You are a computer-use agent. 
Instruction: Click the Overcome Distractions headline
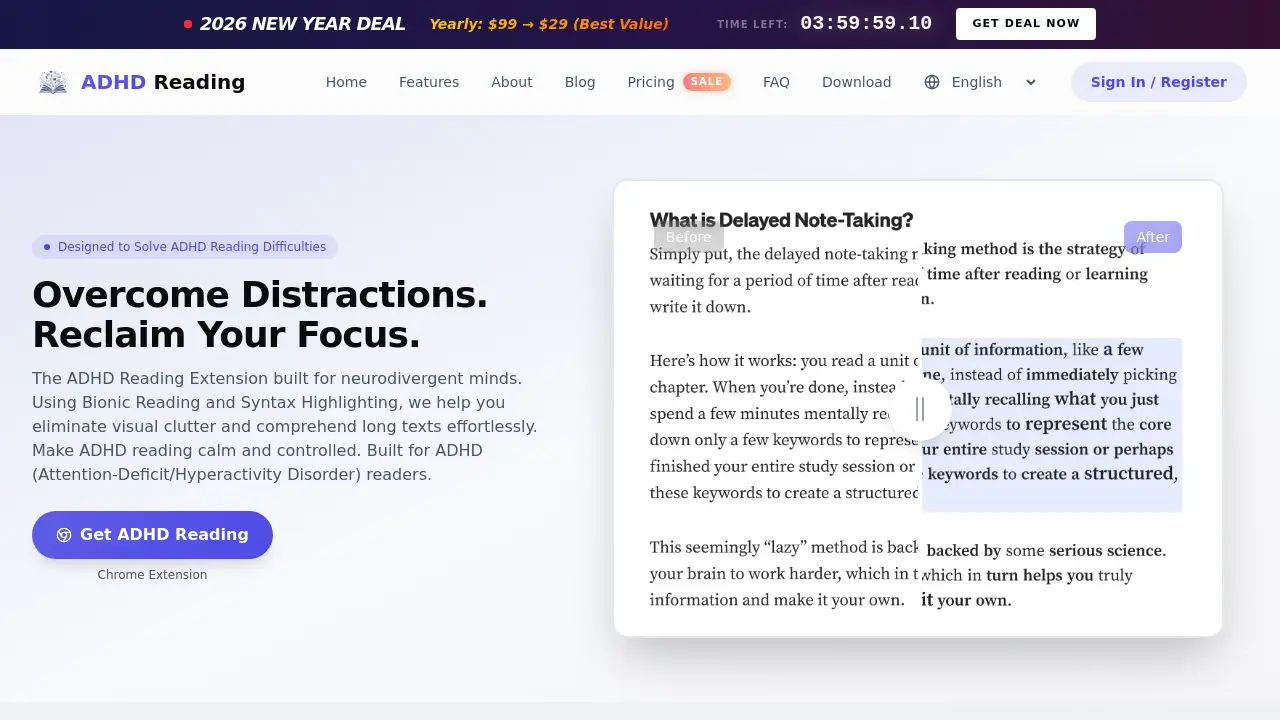tap(260, 315)
